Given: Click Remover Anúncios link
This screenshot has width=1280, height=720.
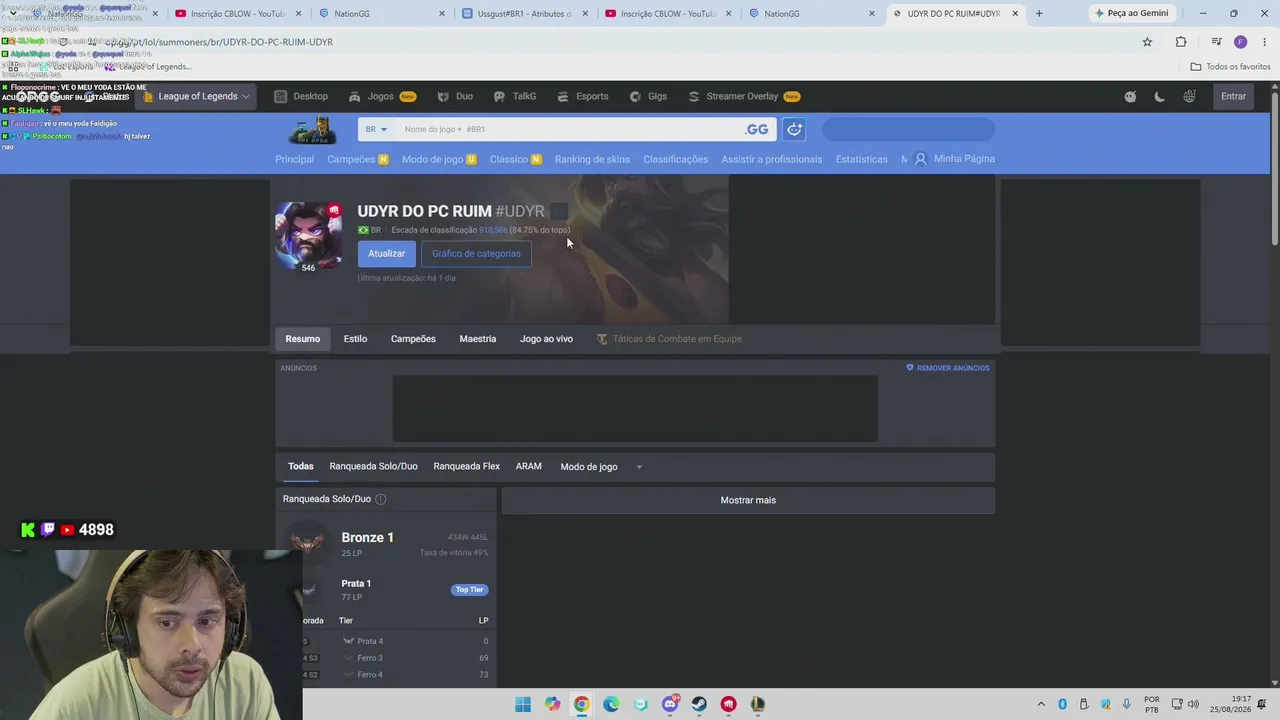Looking at the screenshot, I should pyautogui.click(x=948, y=368).
